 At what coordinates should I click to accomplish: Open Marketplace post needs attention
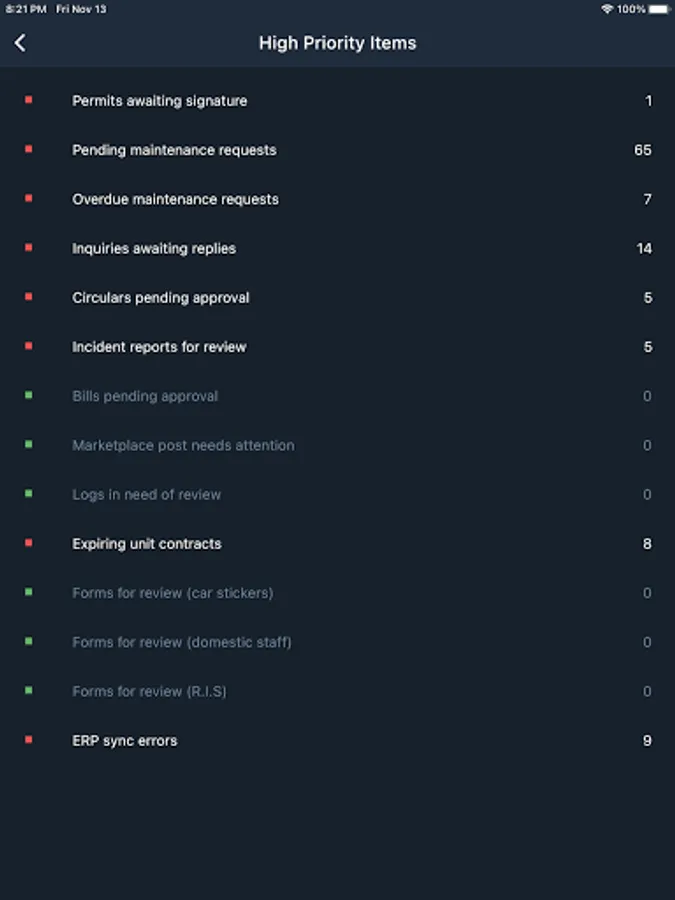click(183, 445)
